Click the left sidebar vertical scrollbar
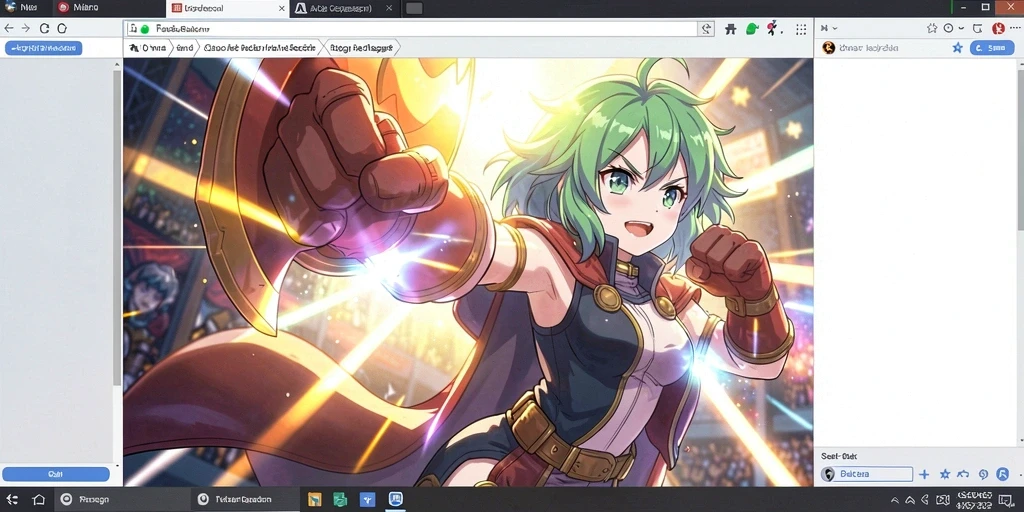This screenshot has height=512, width=1024. click(117, 229)
